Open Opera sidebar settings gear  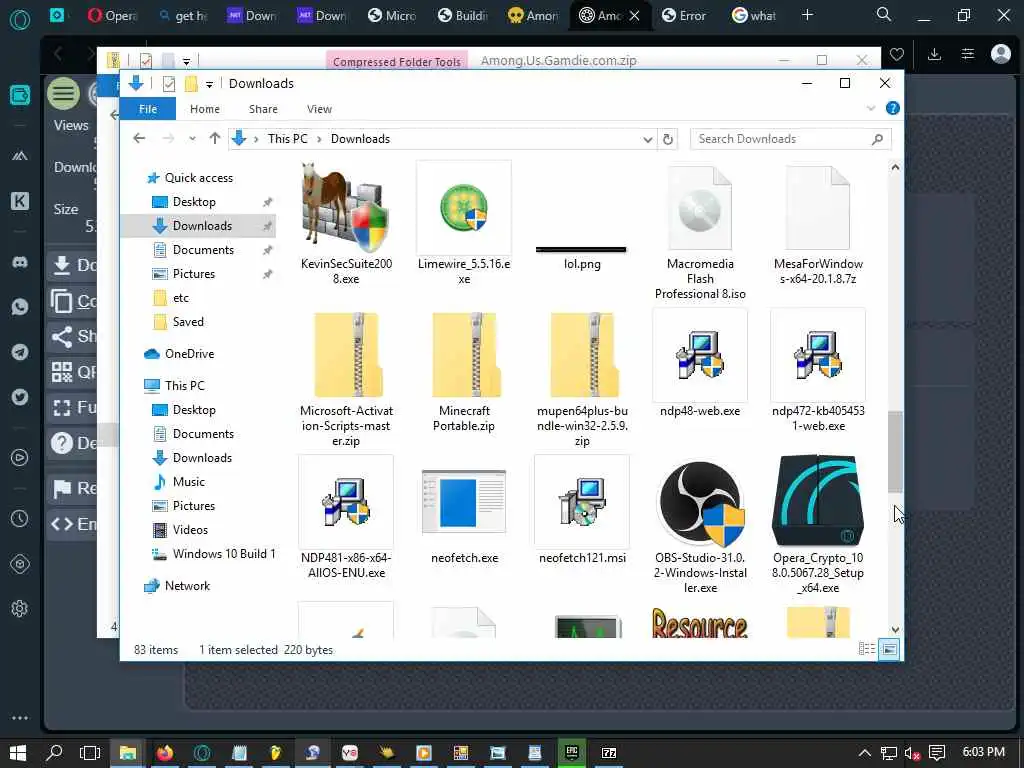pos(20,609)
